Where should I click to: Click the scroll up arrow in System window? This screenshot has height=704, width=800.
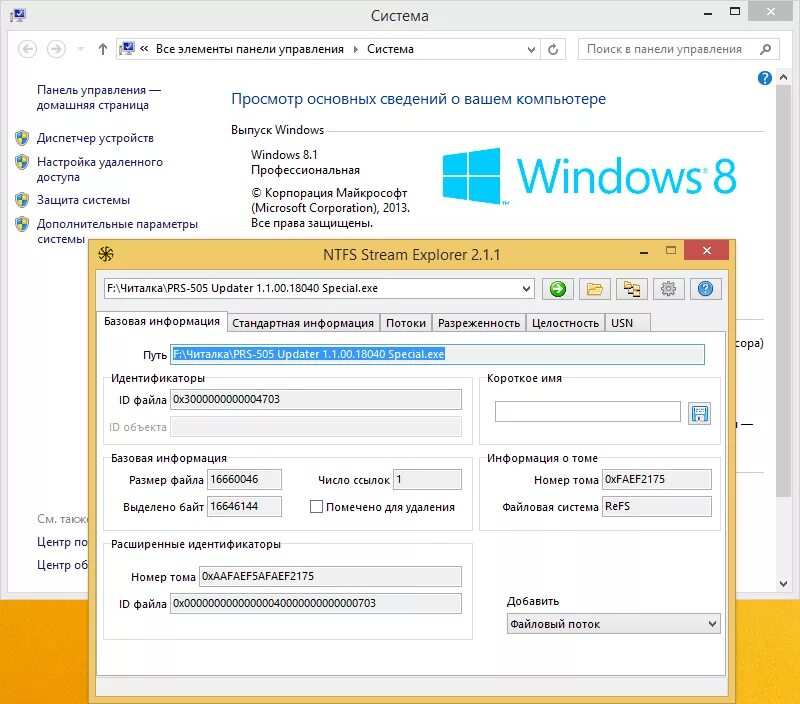783,78
